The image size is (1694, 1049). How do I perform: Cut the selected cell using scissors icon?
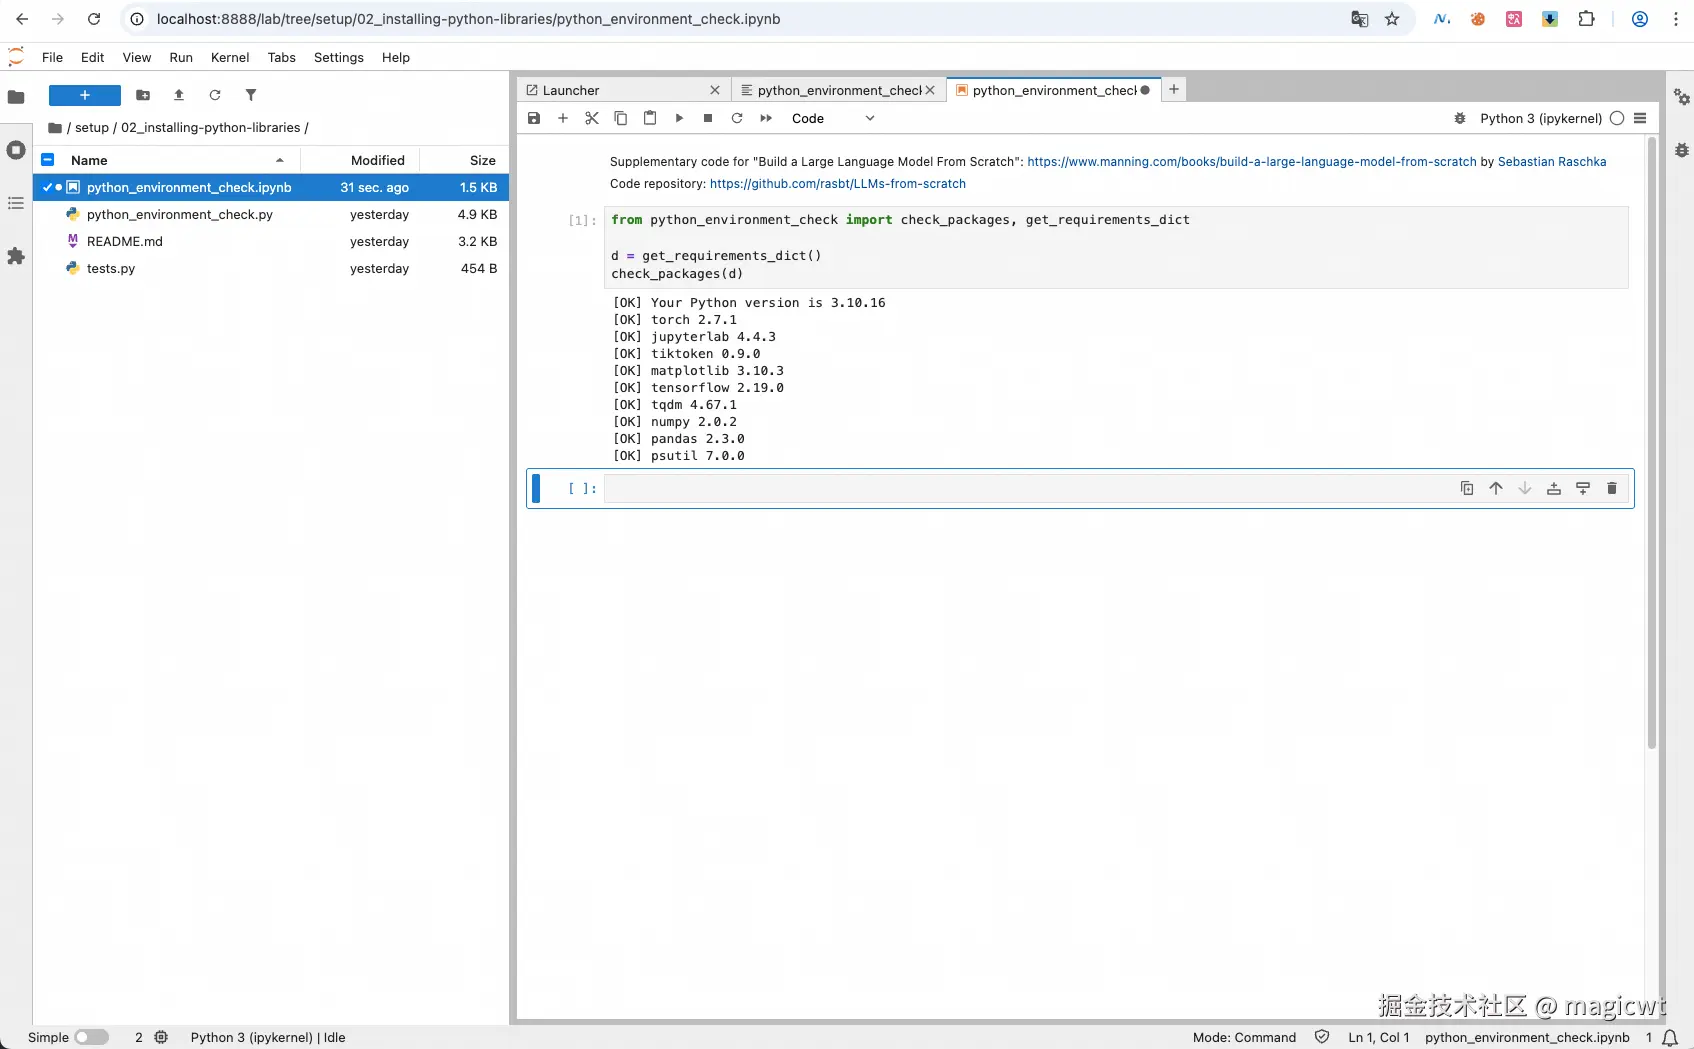click(592, 118)
